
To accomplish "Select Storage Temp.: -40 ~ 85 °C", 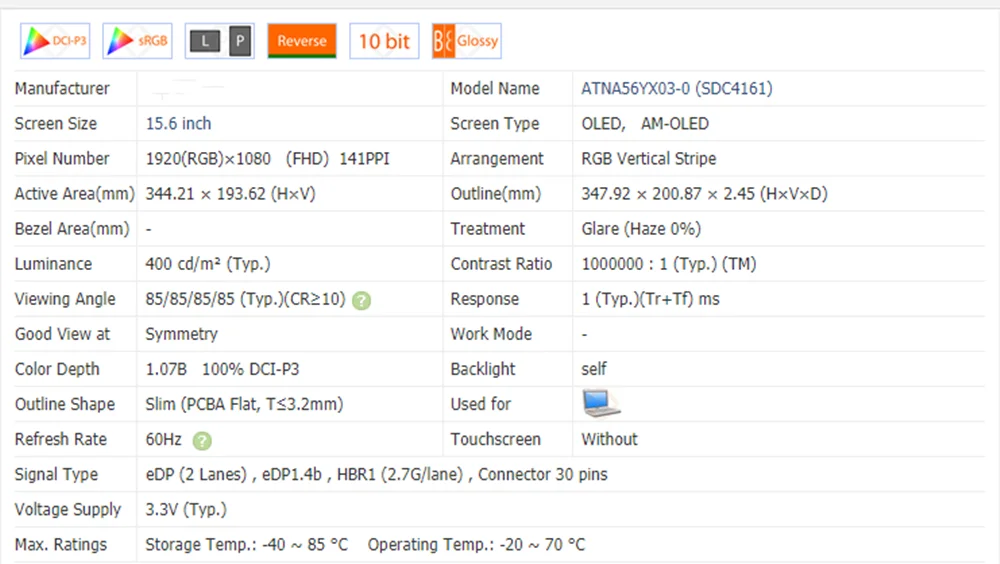I will coord(246,545).
